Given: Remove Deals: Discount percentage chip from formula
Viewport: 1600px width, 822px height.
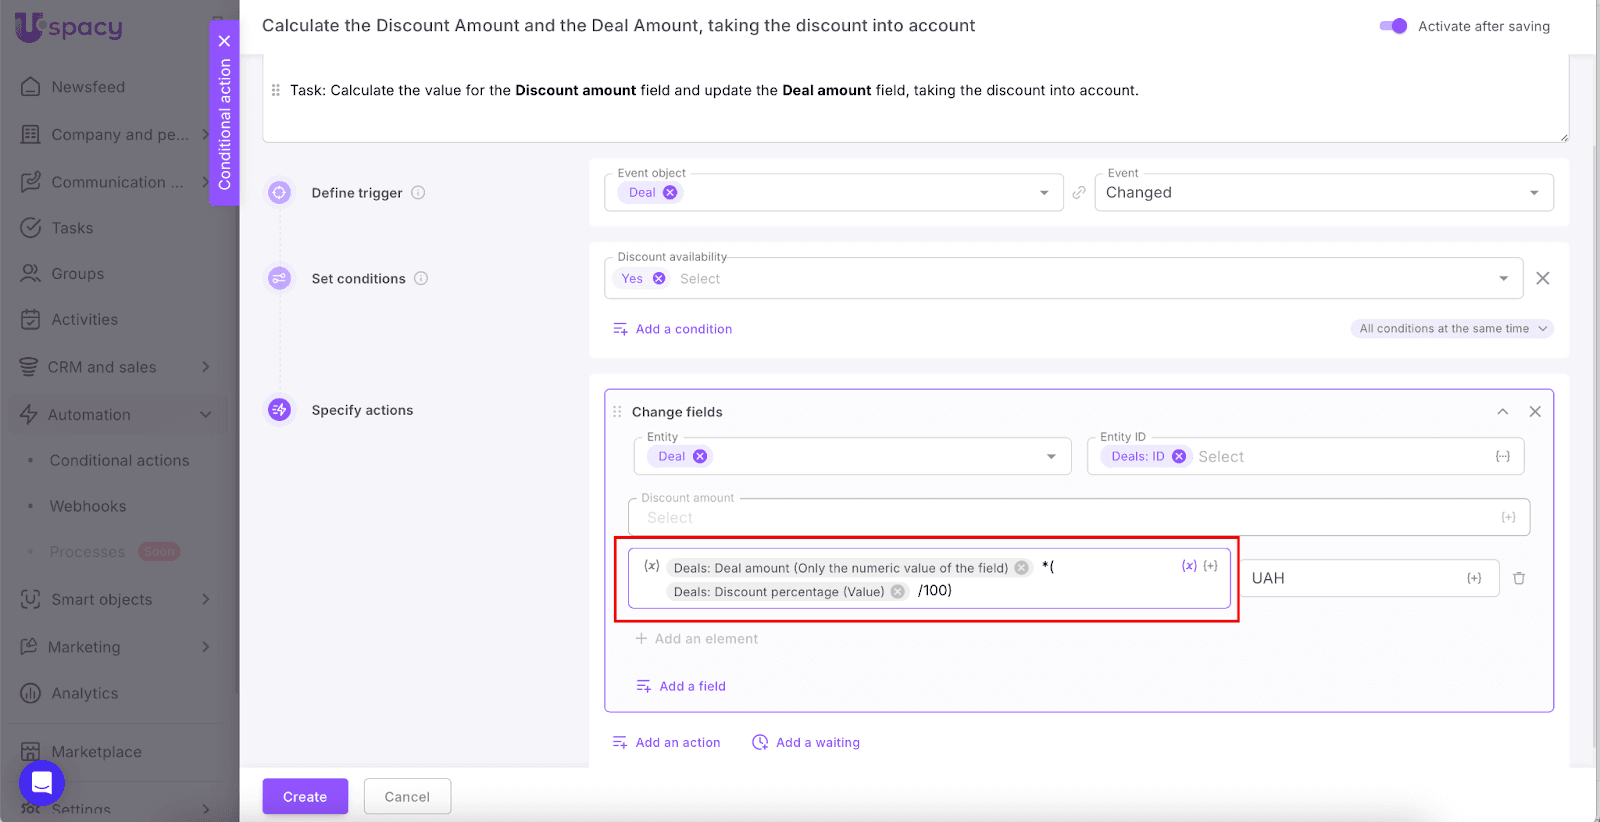Looking at the screenshot, I should click(898, 592).
